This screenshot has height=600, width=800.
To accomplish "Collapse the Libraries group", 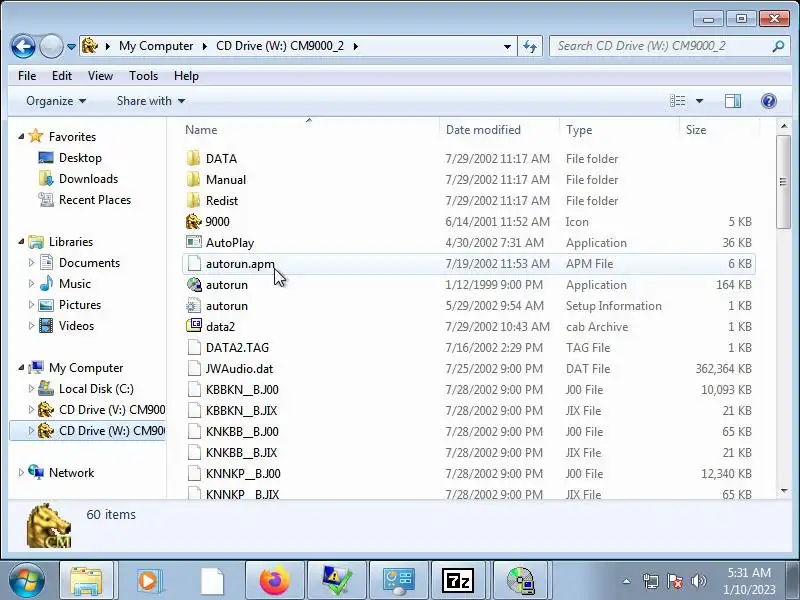I will pyautogui.click(x=21, y=242).
